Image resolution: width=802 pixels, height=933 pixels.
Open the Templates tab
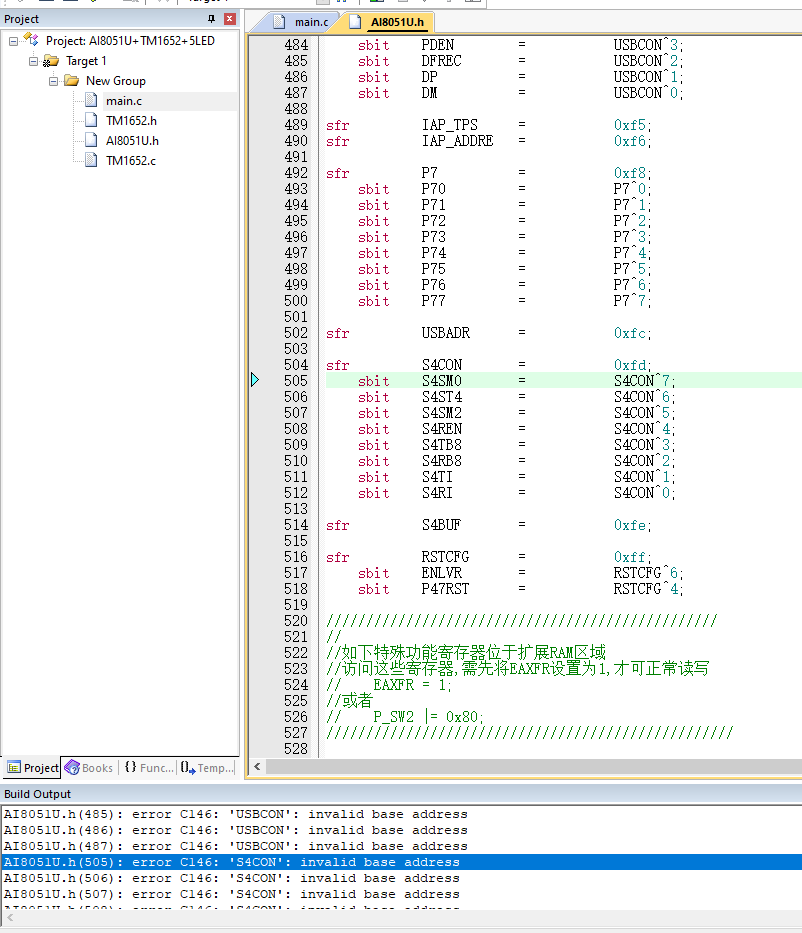(x=207, y=768)
